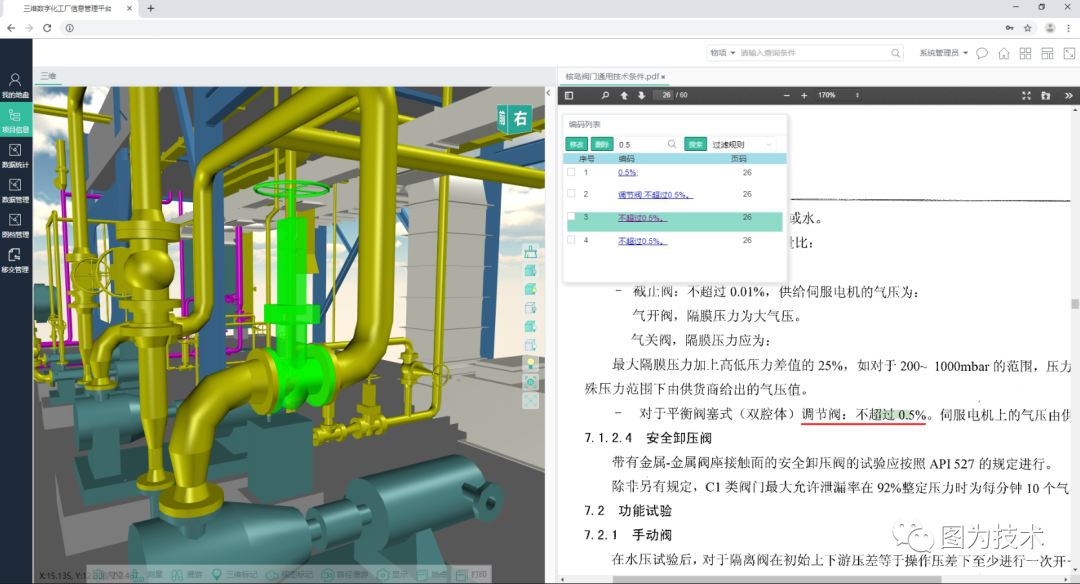Focus the 请输入查询条件 search field
The image size is (1080, 584).
813,53
